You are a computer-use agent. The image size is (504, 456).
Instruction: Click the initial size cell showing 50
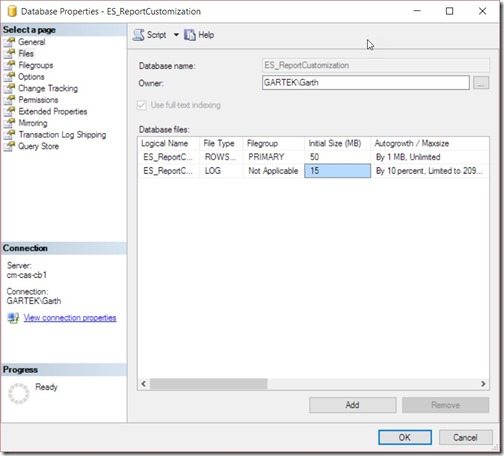[337, 157]
